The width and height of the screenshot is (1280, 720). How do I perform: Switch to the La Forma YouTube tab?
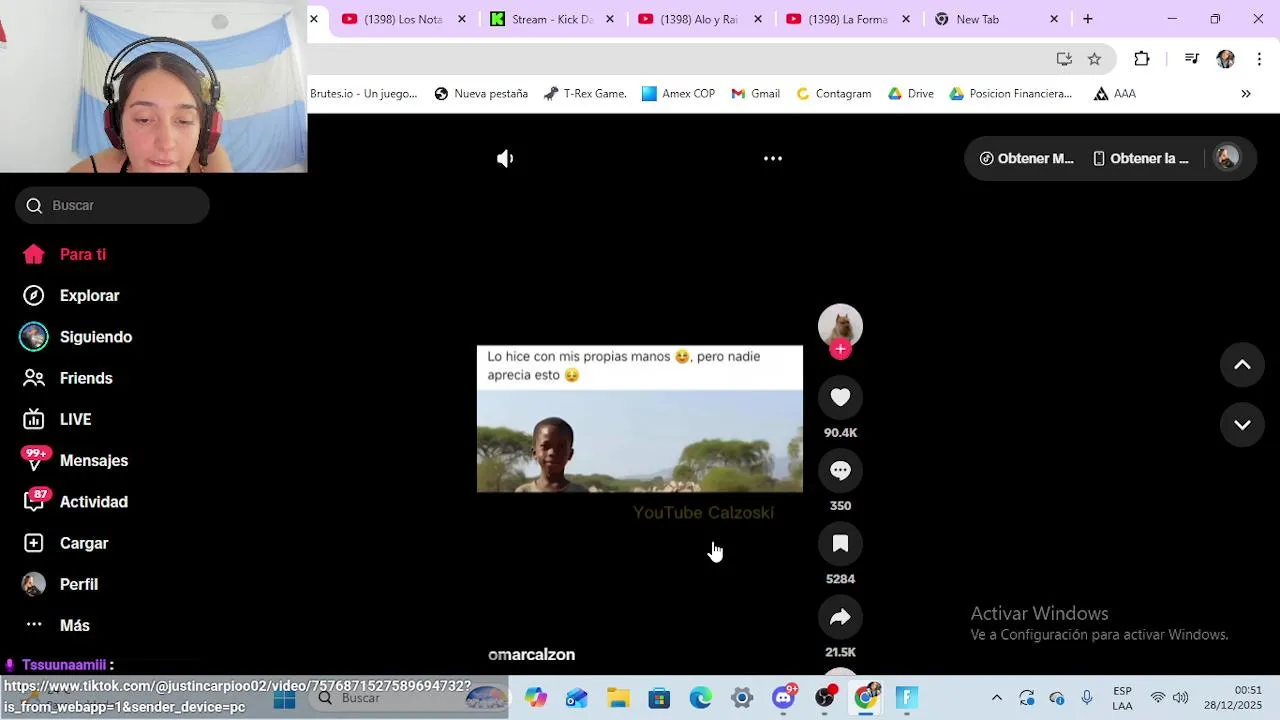point(847,19)
